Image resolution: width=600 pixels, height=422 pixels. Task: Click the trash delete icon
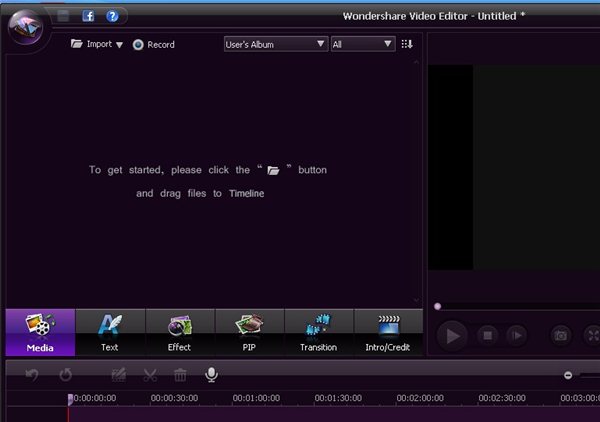tap(180, 375)
